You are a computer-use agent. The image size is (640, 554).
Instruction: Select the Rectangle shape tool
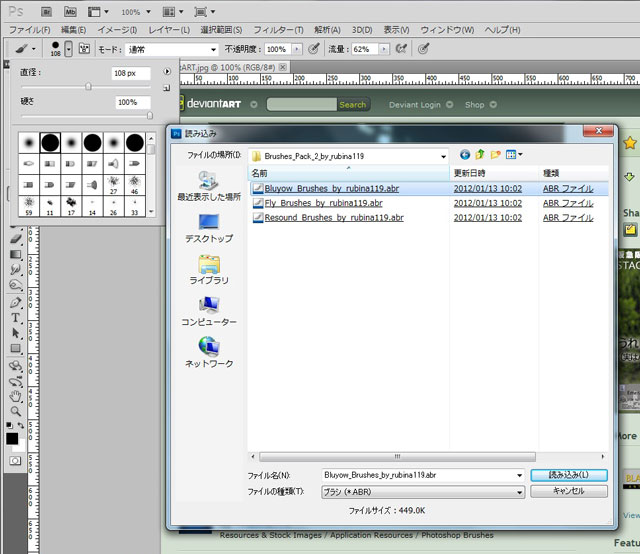[16, 348]
